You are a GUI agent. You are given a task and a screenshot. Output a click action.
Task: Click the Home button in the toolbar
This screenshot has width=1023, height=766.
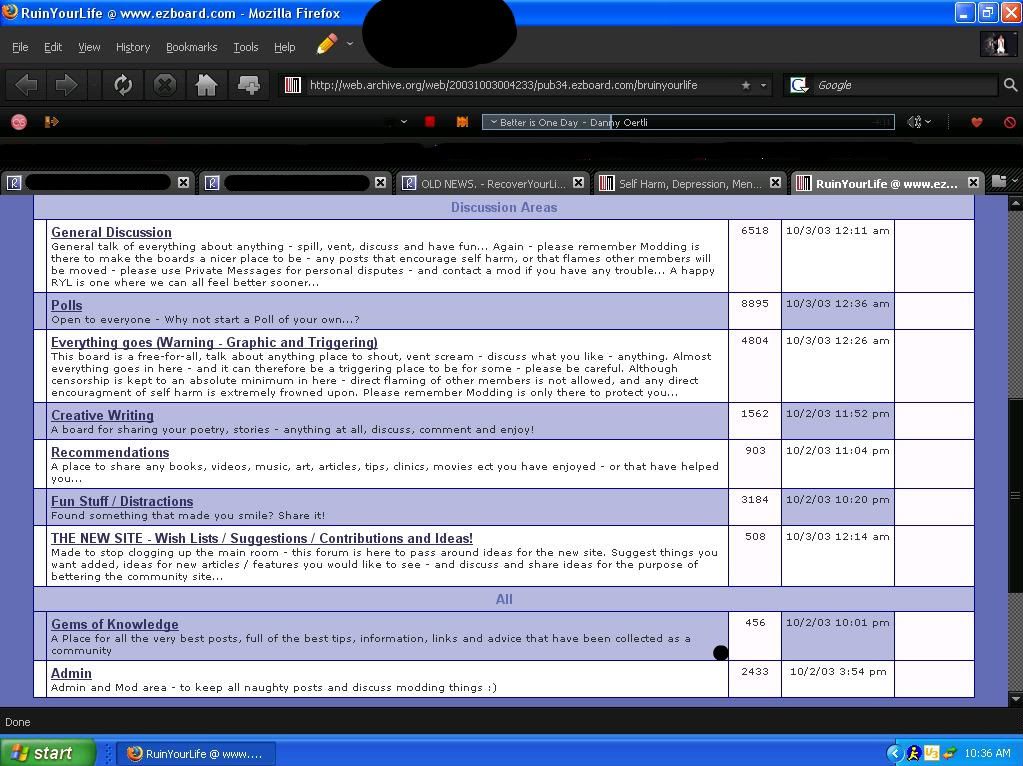tap(207, 86)
